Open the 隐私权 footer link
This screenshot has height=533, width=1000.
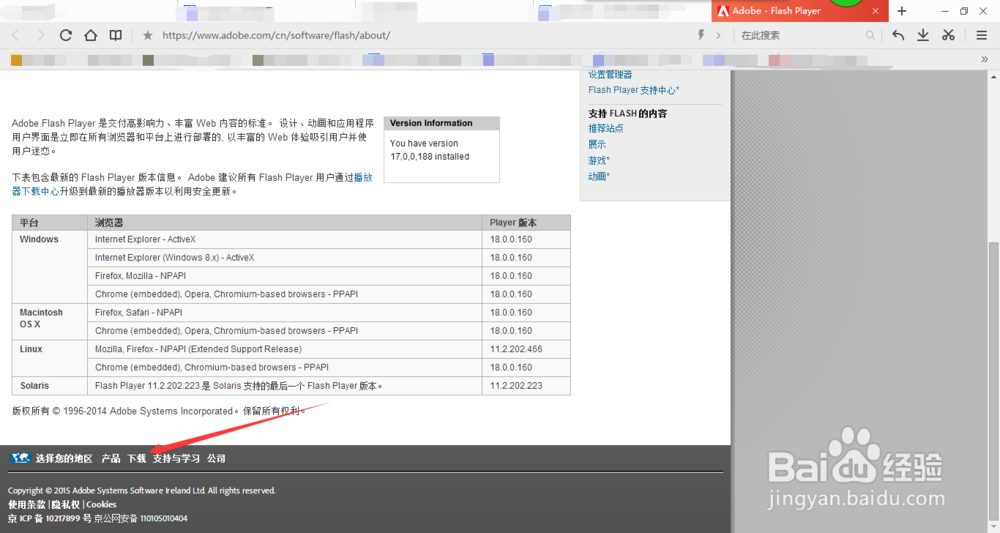pos(66,504)
